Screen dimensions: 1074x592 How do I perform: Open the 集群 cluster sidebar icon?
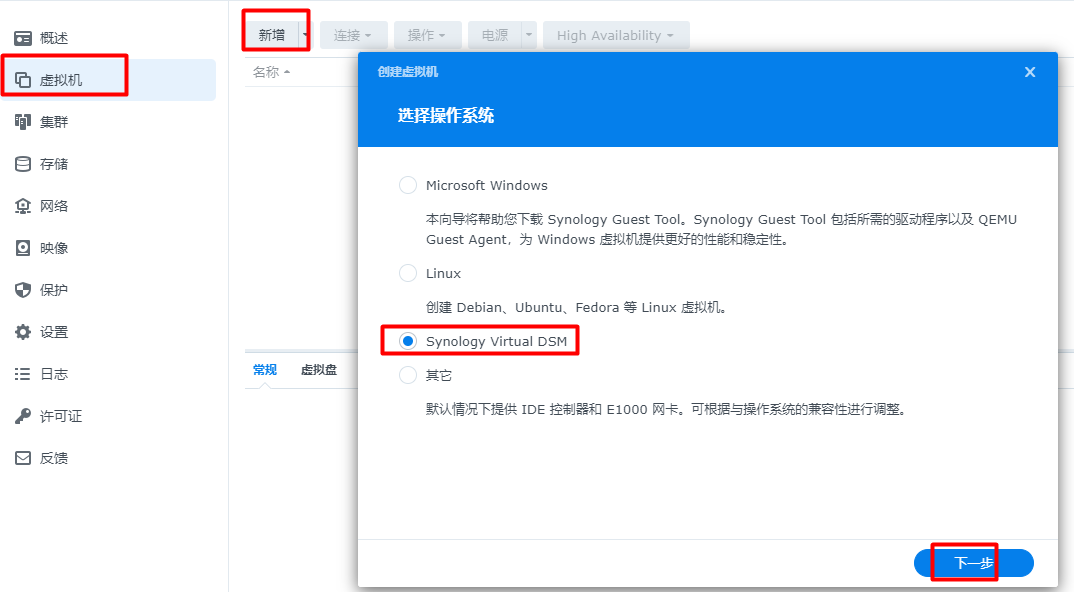click(23, 122)
